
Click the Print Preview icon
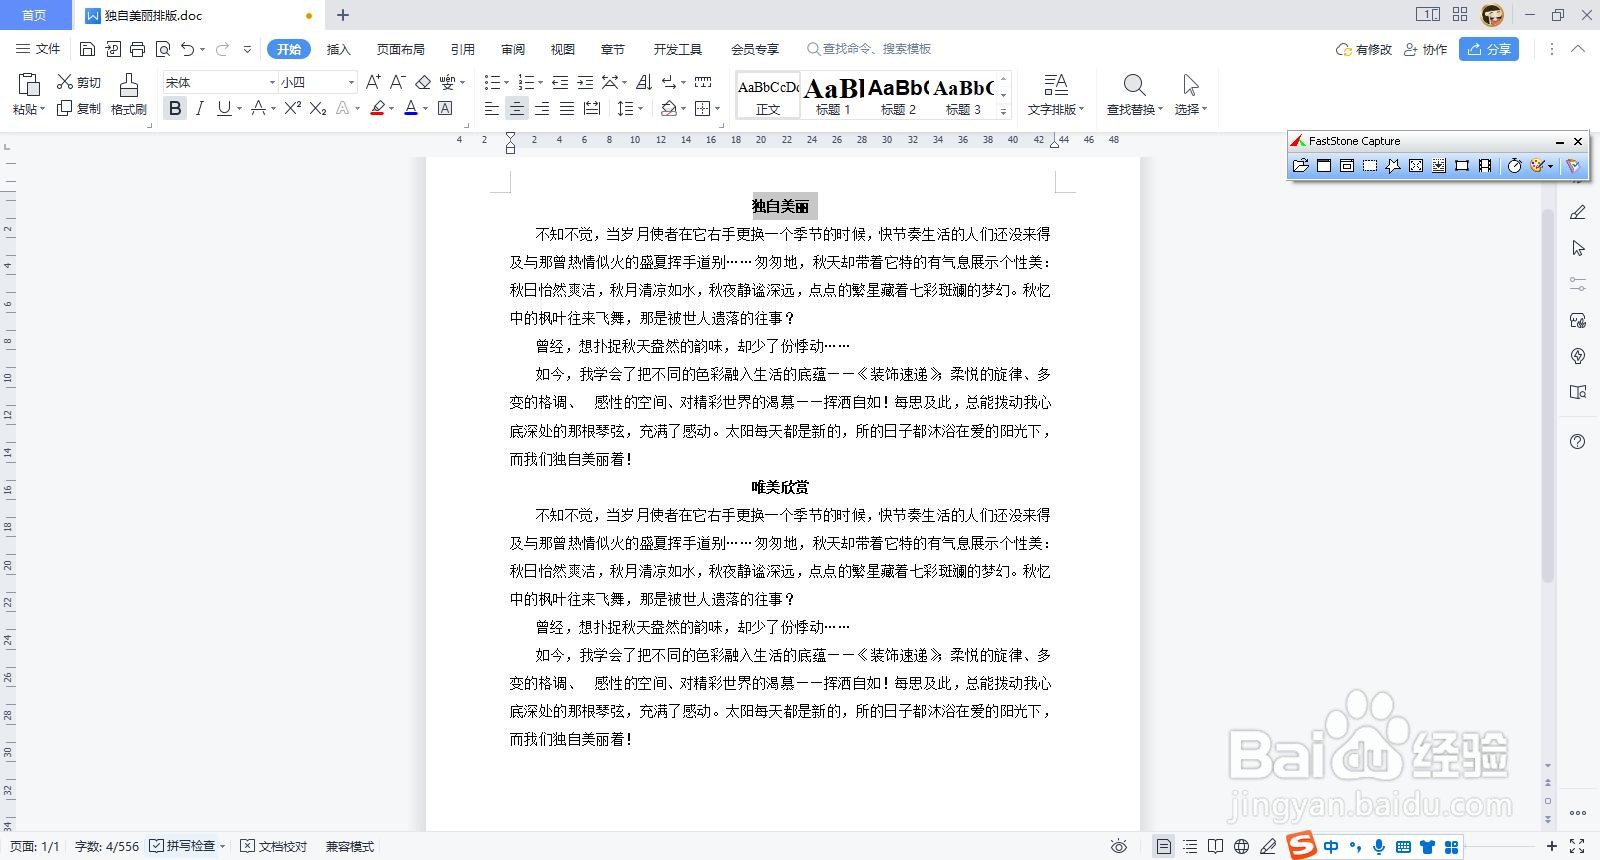pyautogui.click(x=163, y=49)
